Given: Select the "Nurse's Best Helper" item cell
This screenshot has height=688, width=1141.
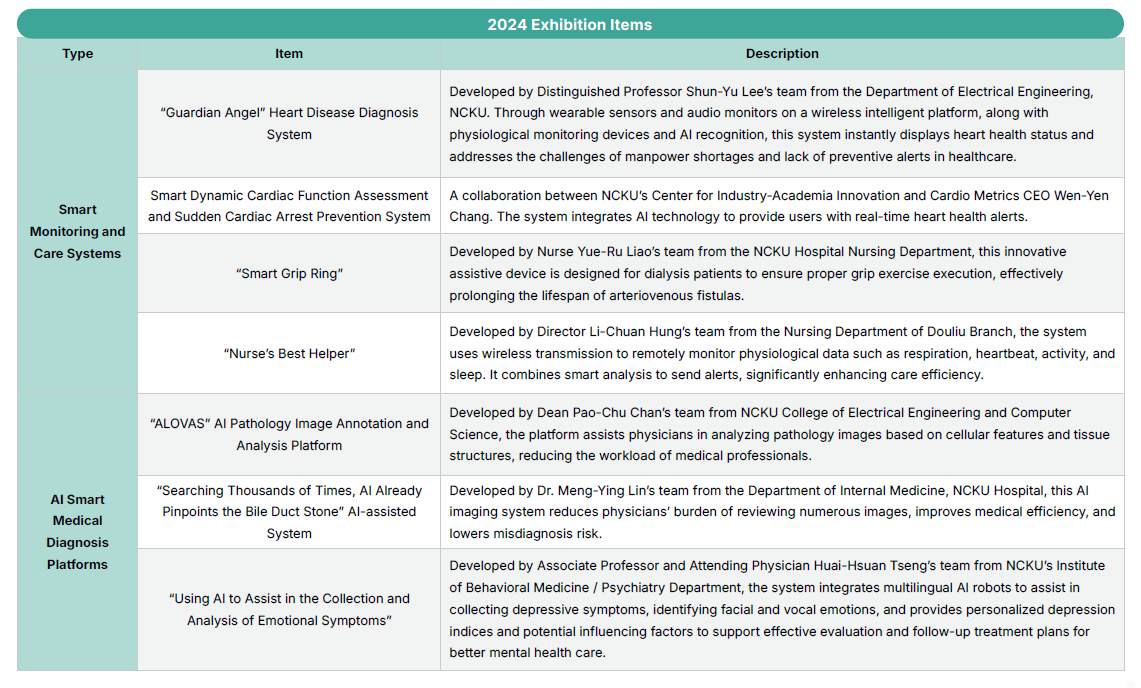Looking at the screenshot, I should pos(289,353).
